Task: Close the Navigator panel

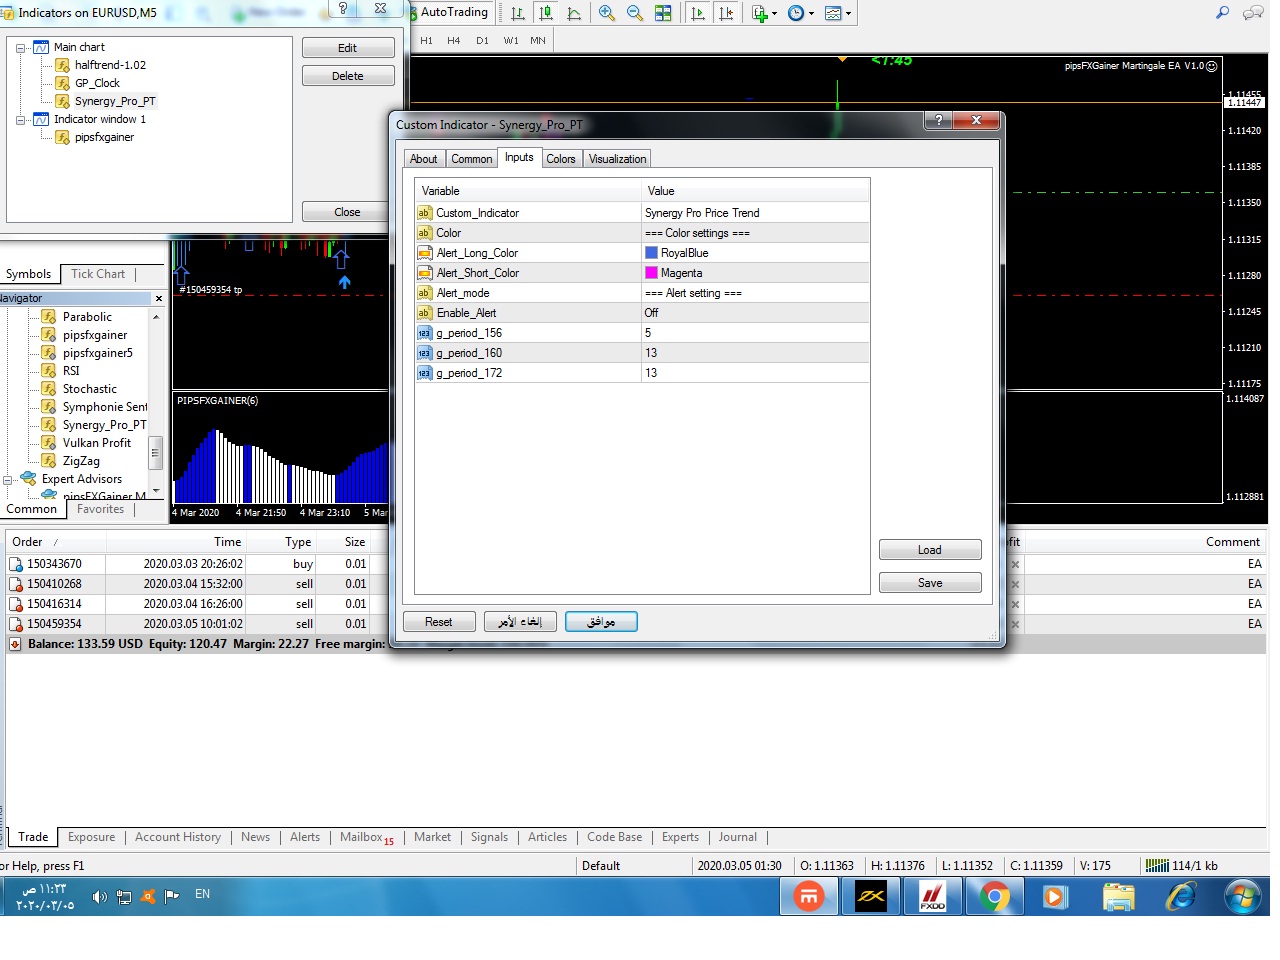Action: pyautogui.click(x=158, y=298)
